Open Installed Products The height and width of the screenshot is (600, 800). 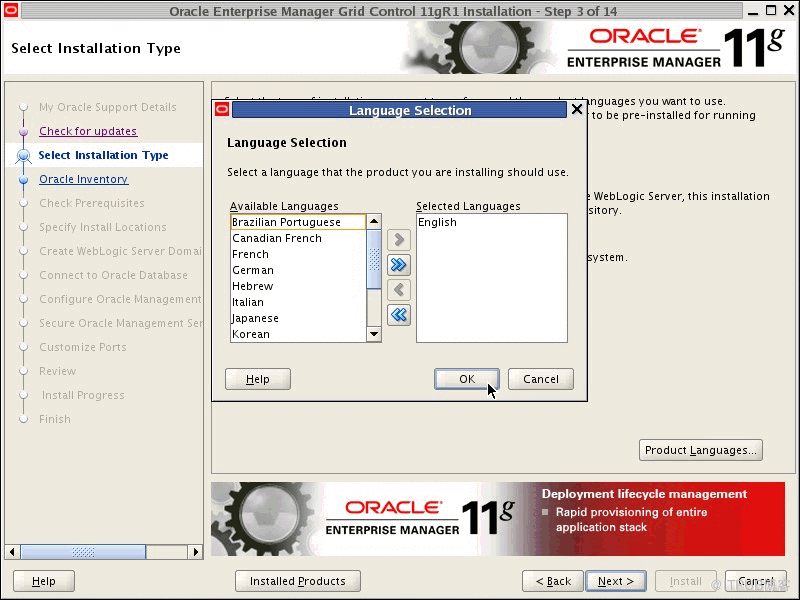point(297,581)
